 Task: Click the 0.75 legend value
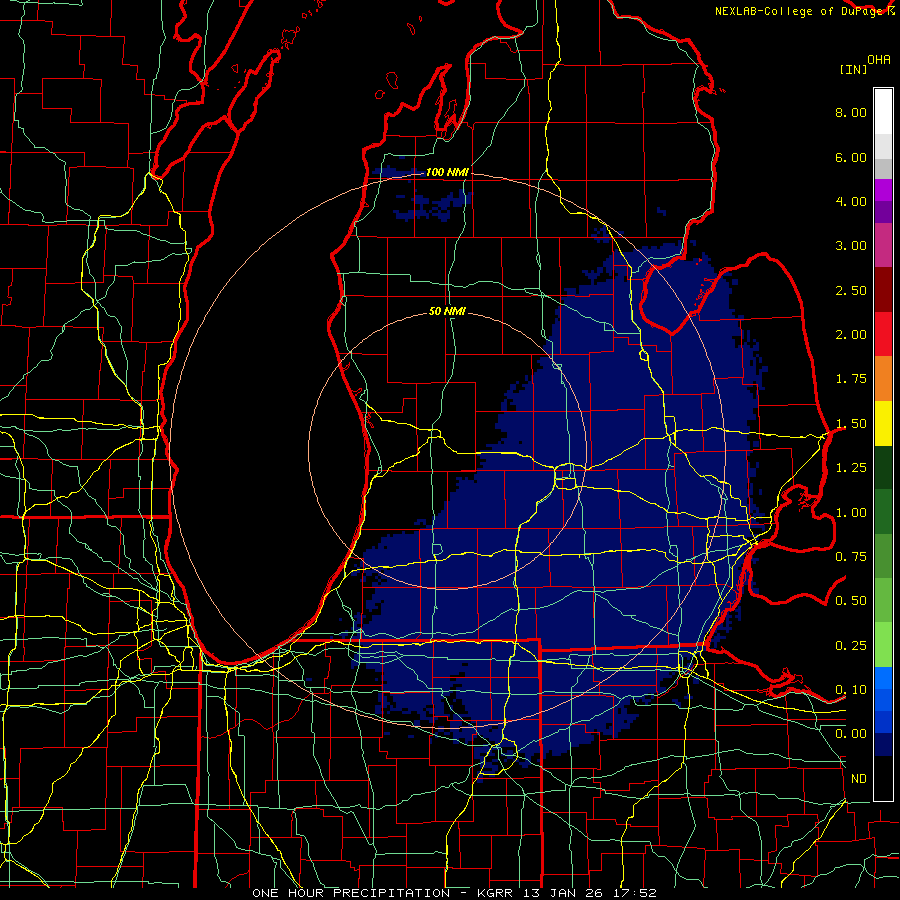point(851,557)
